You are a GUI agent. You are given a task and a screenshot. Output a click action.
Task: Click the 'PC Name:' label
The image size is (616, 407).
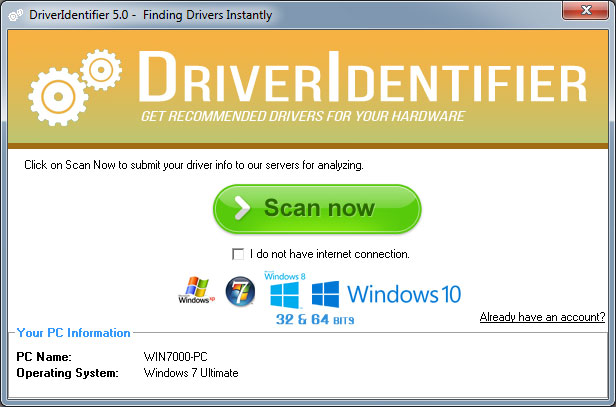44,357
